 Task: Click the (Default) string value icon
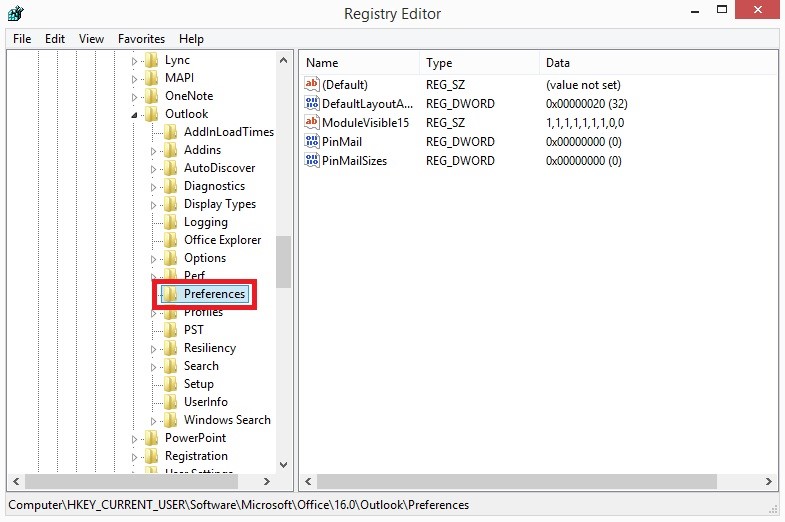point(312,84)
